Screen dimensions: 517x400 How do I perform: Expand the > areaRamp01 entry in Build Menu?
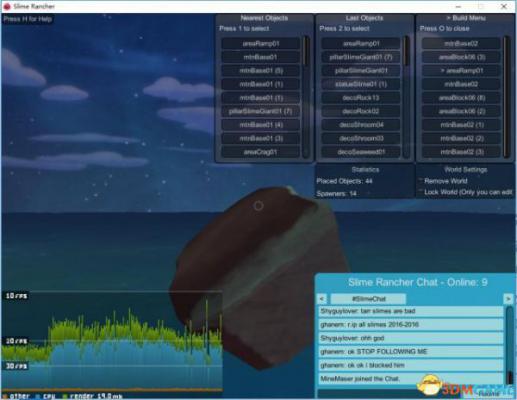point(461,71)
